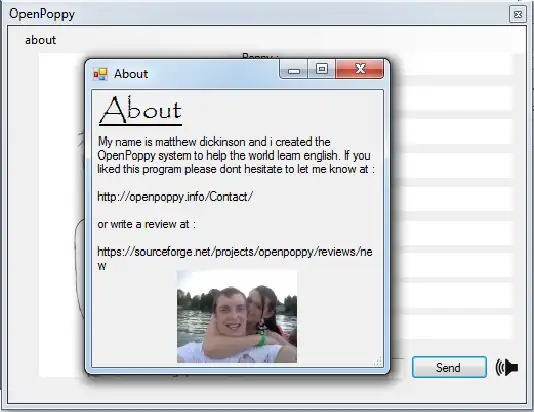
Task: Click the Send button
Action: 449,367
